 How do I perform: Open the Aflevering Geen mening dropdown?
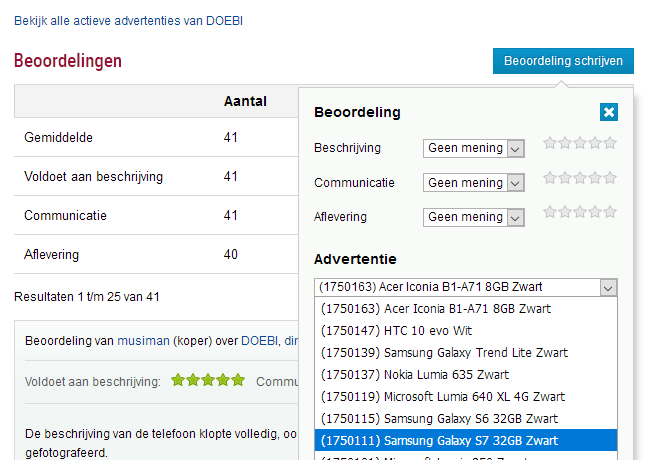[x=473, y=217]
